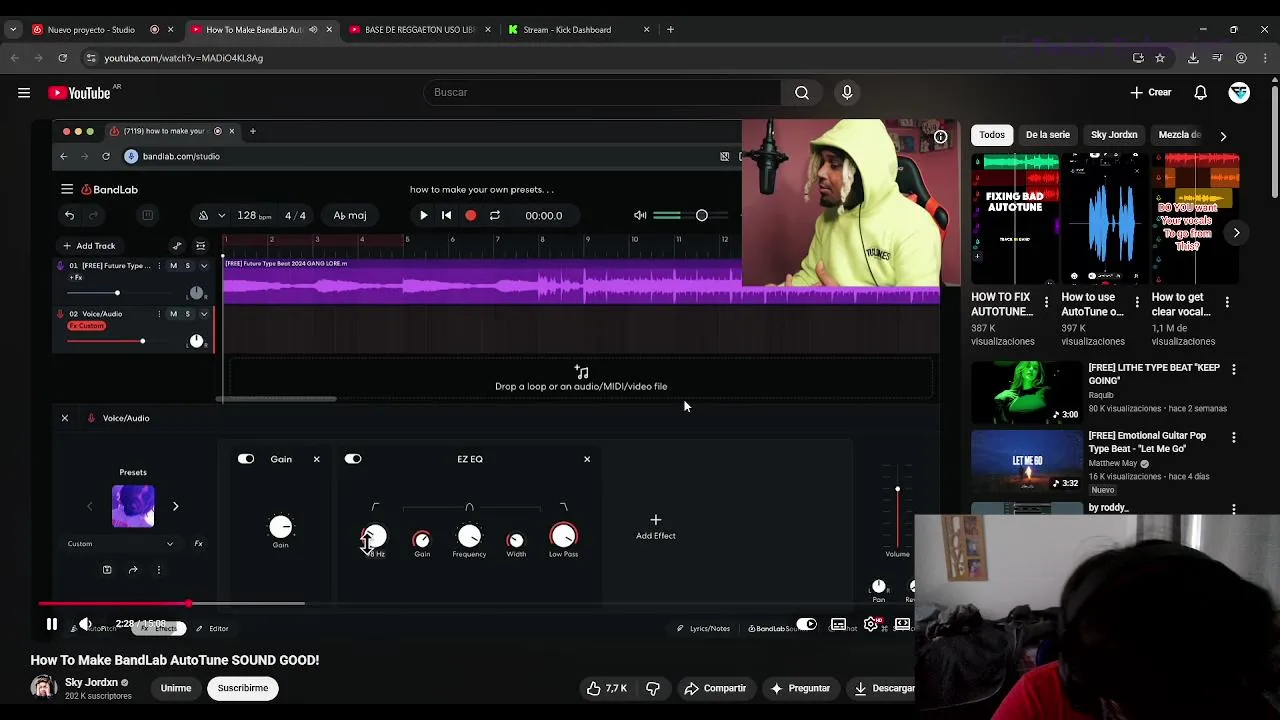Close the Gain effect module
This screenshot has width=1280, height=720.
(316, 459)
